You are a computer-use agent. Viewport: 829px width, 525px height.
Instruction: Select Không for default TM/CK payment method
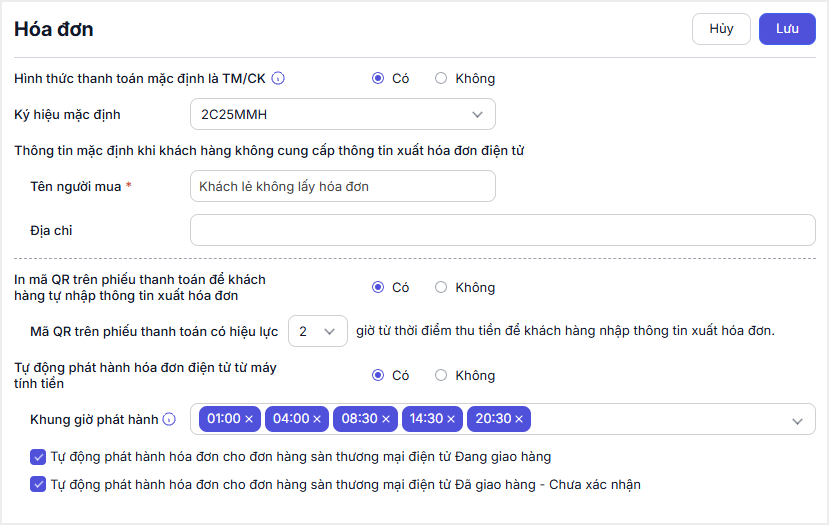coord(441,78)
